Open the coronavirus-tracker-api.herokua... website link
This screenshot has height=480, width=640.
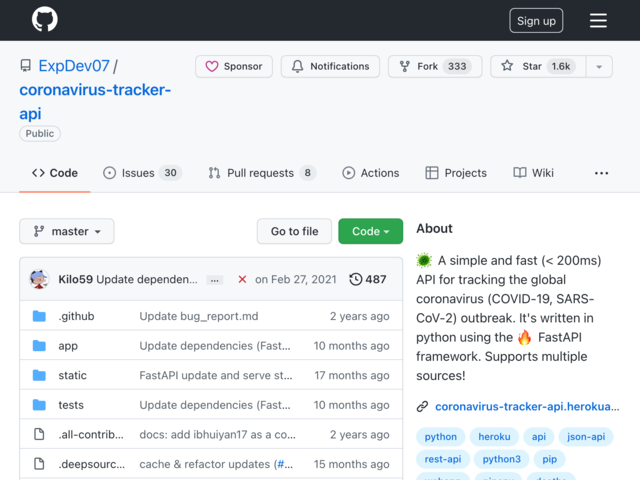(x=527, y=407)
